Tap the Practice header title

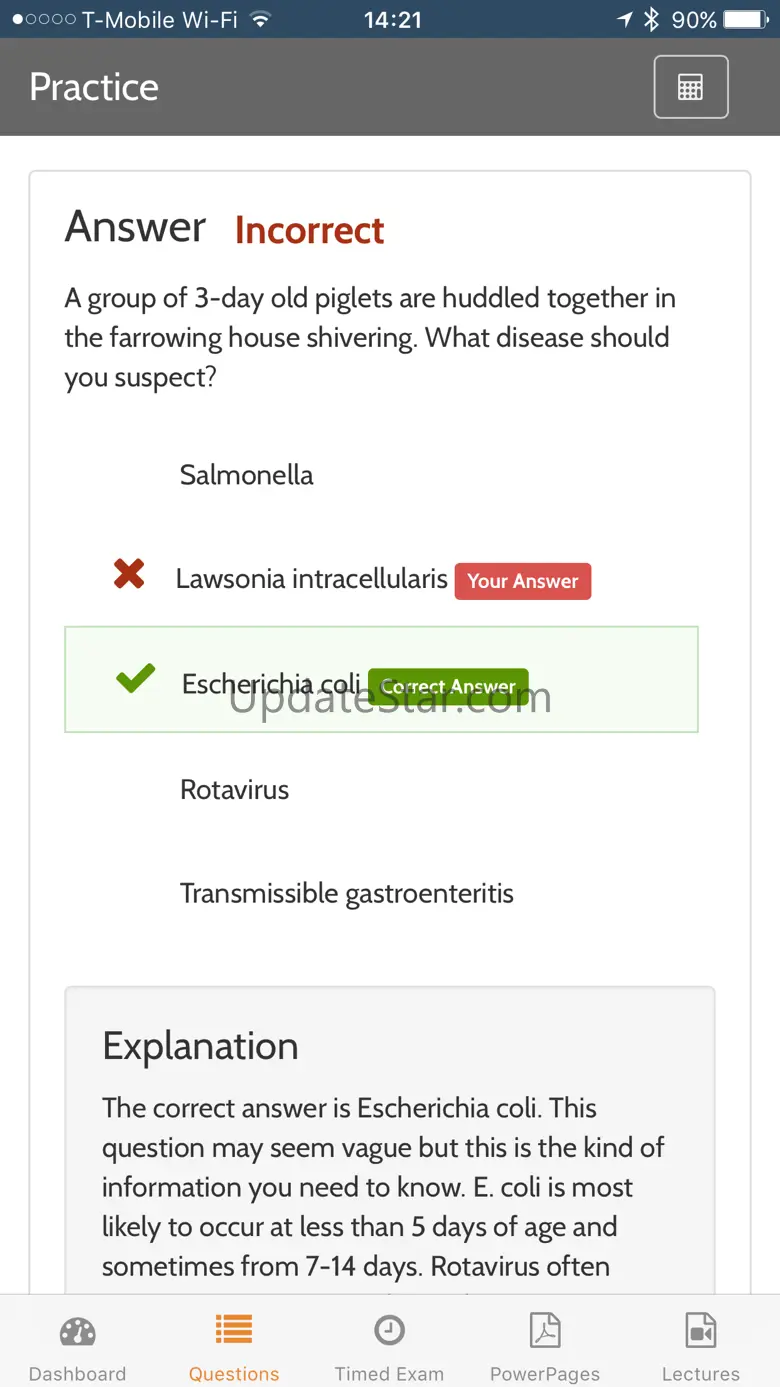94,87
